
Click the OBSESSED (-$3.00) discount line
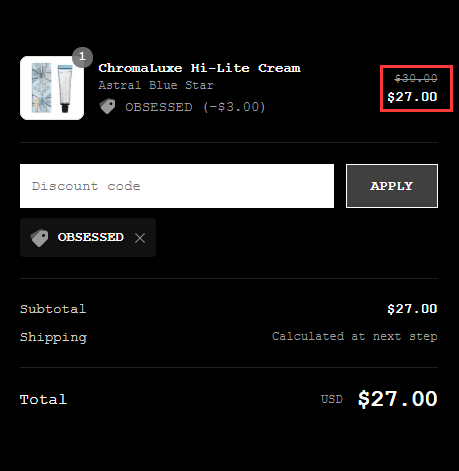195,107
